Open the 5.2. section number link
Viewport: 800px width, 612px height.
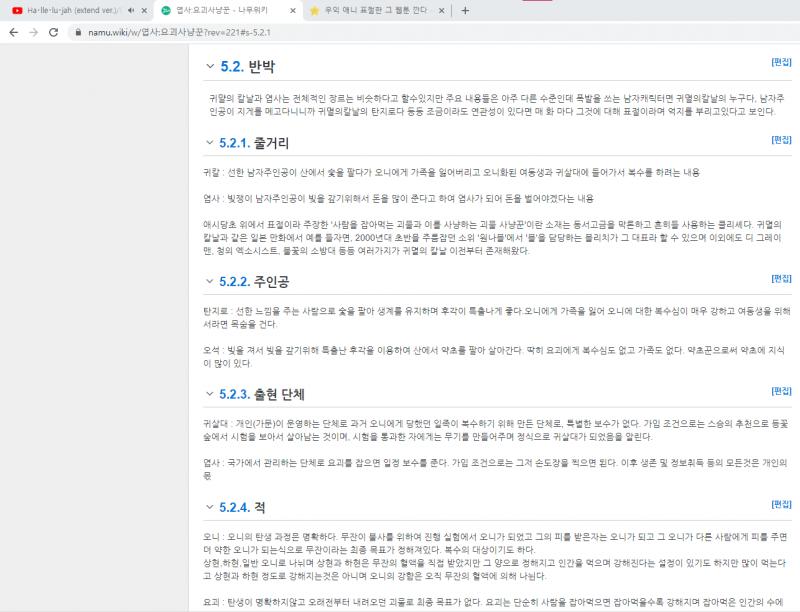pyautogui.click(x=232, y=66)
